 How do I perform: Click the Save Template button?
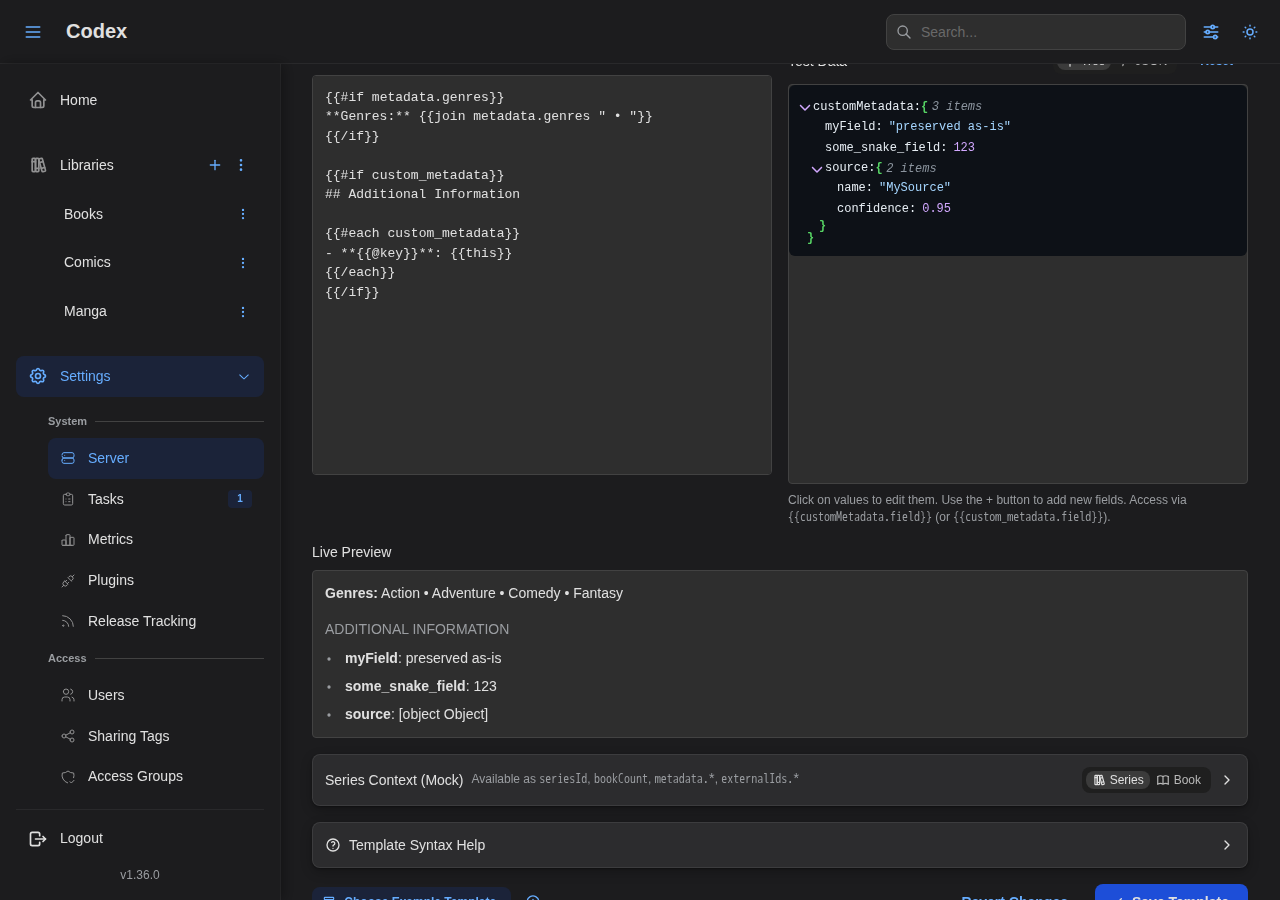tap(1171, 893)
